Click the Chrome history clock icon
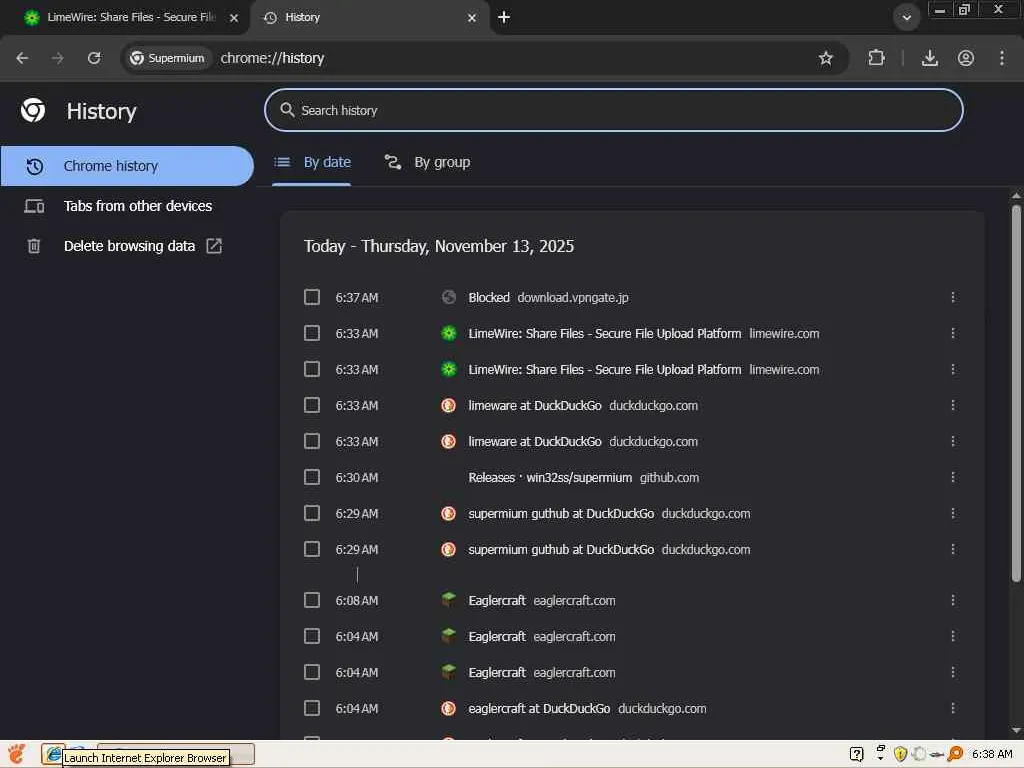Viewport: 1024px width, 768px height. [35, 166]
